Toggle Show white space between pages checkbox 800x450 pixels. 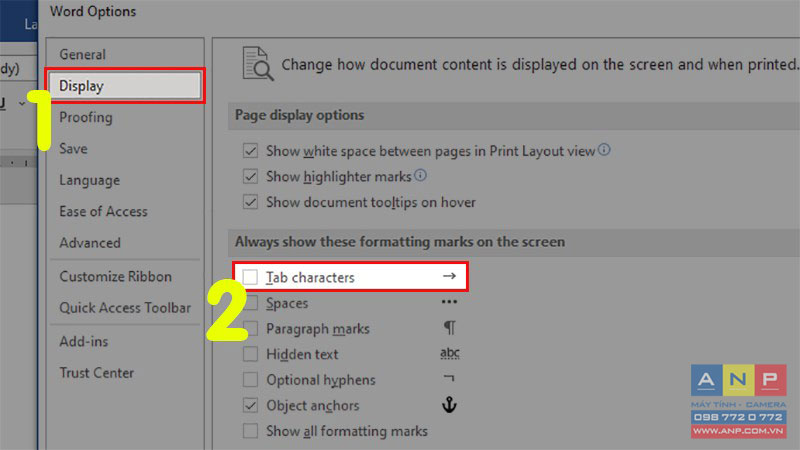click(250, 151)
